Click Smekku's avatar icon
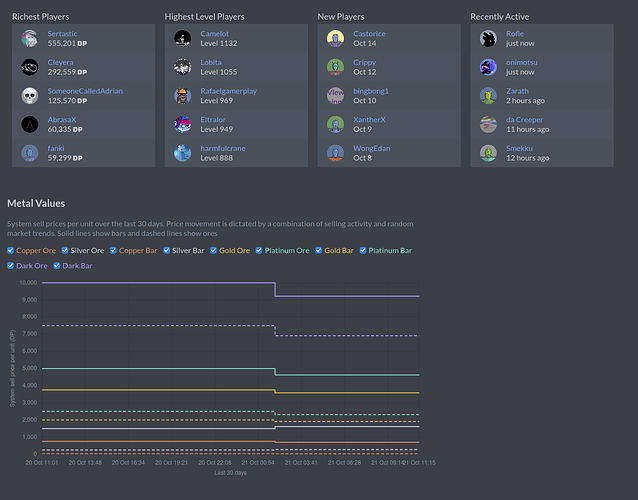This screenshot has height=500, width=638. click(x=488, y=153)
